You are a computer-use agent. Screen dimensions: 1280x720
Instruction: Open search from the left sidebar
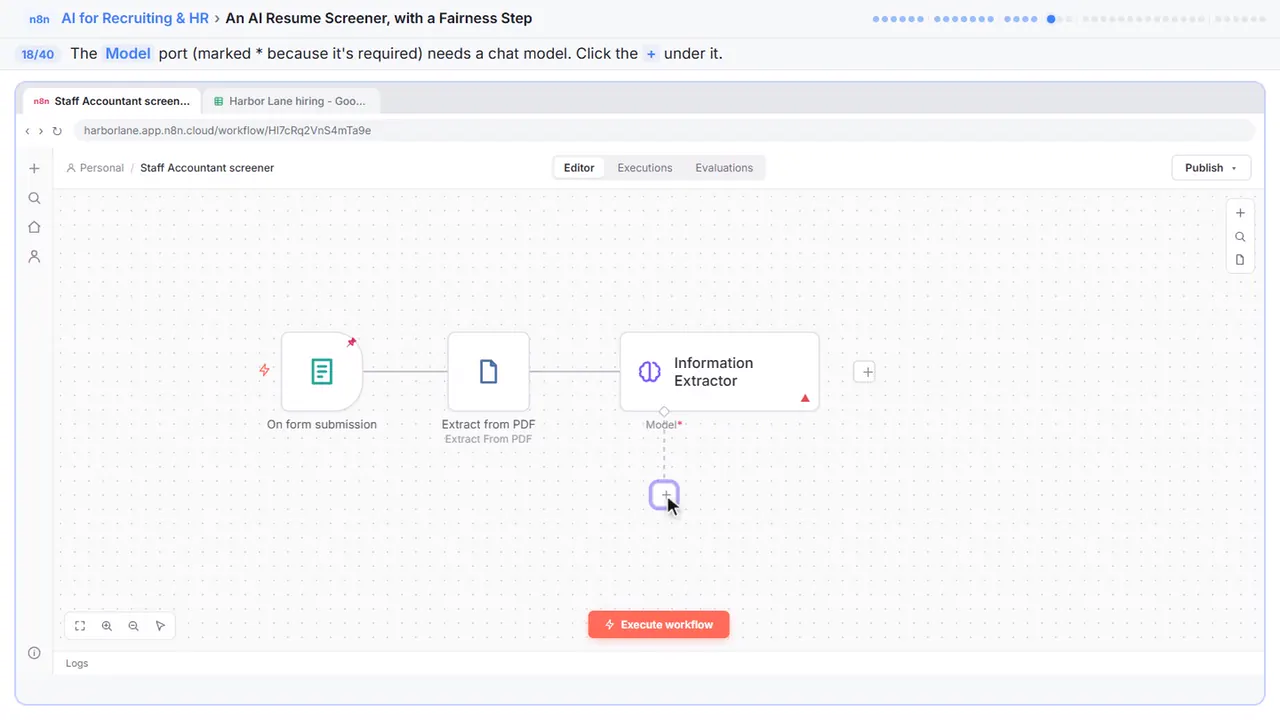(x=34, y=198)
